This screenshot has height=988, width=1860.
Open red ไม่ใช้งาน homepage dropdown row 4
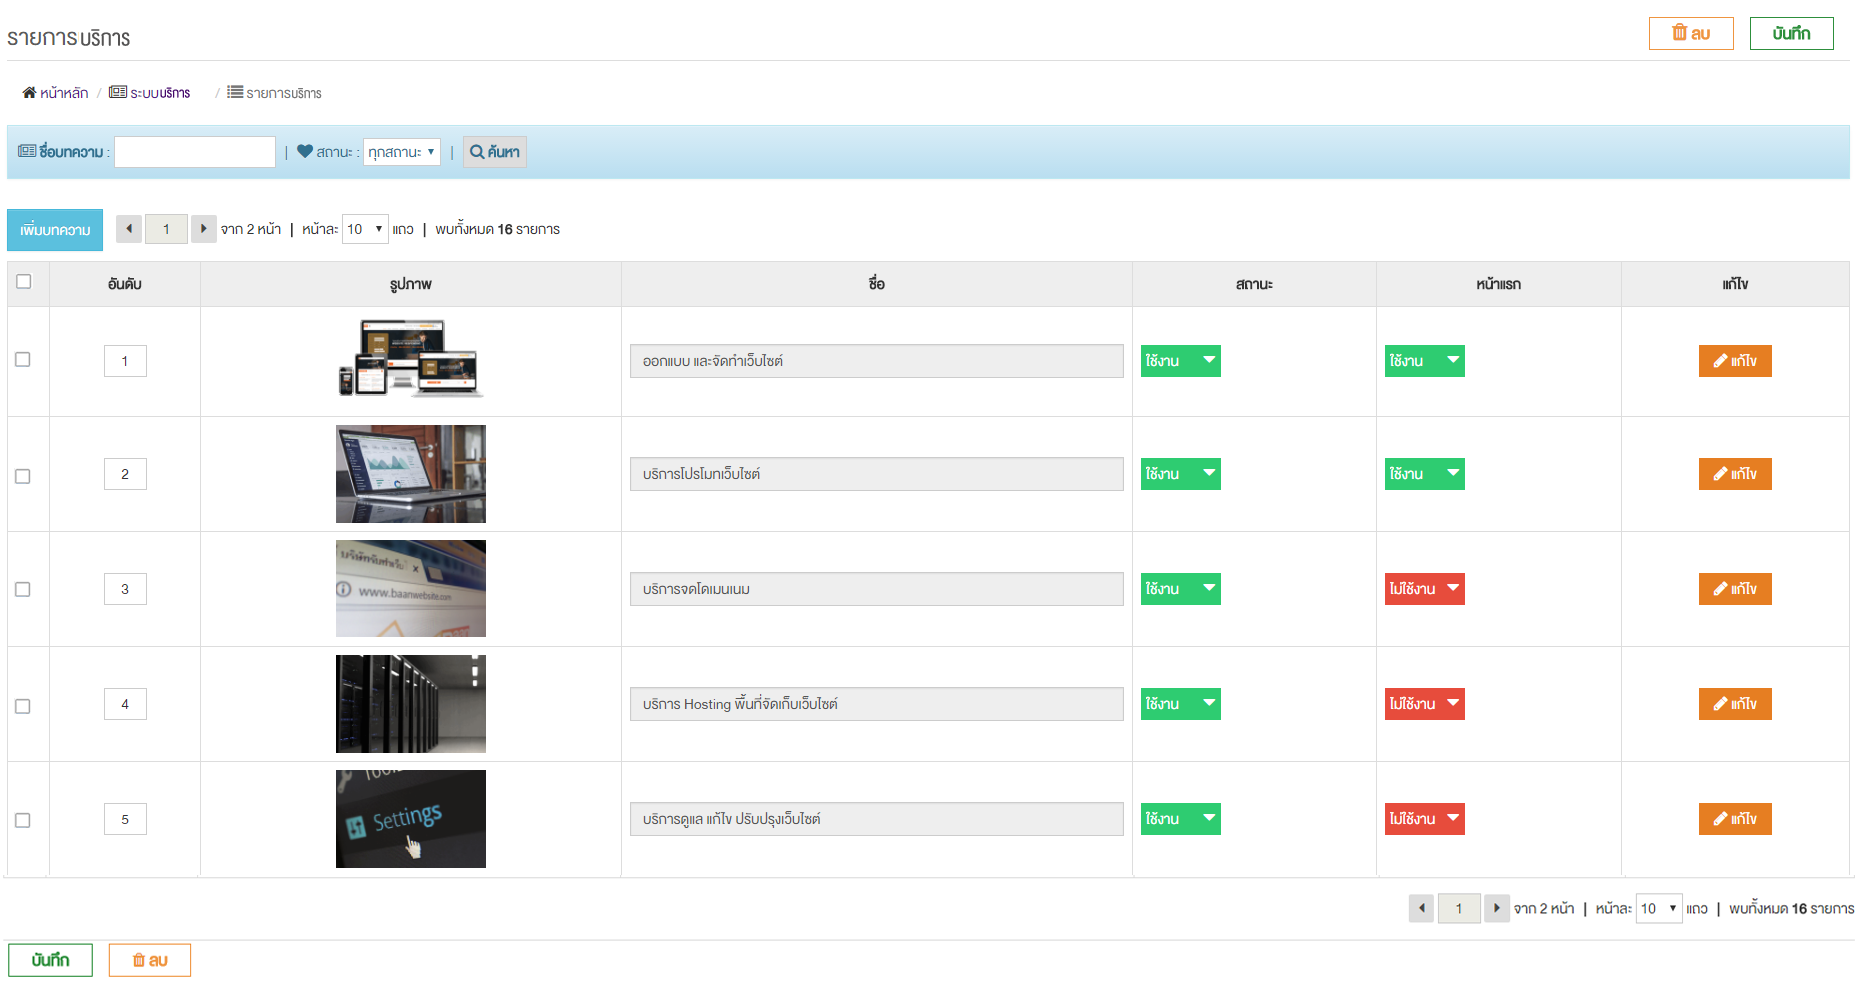tap(1425, 704)
